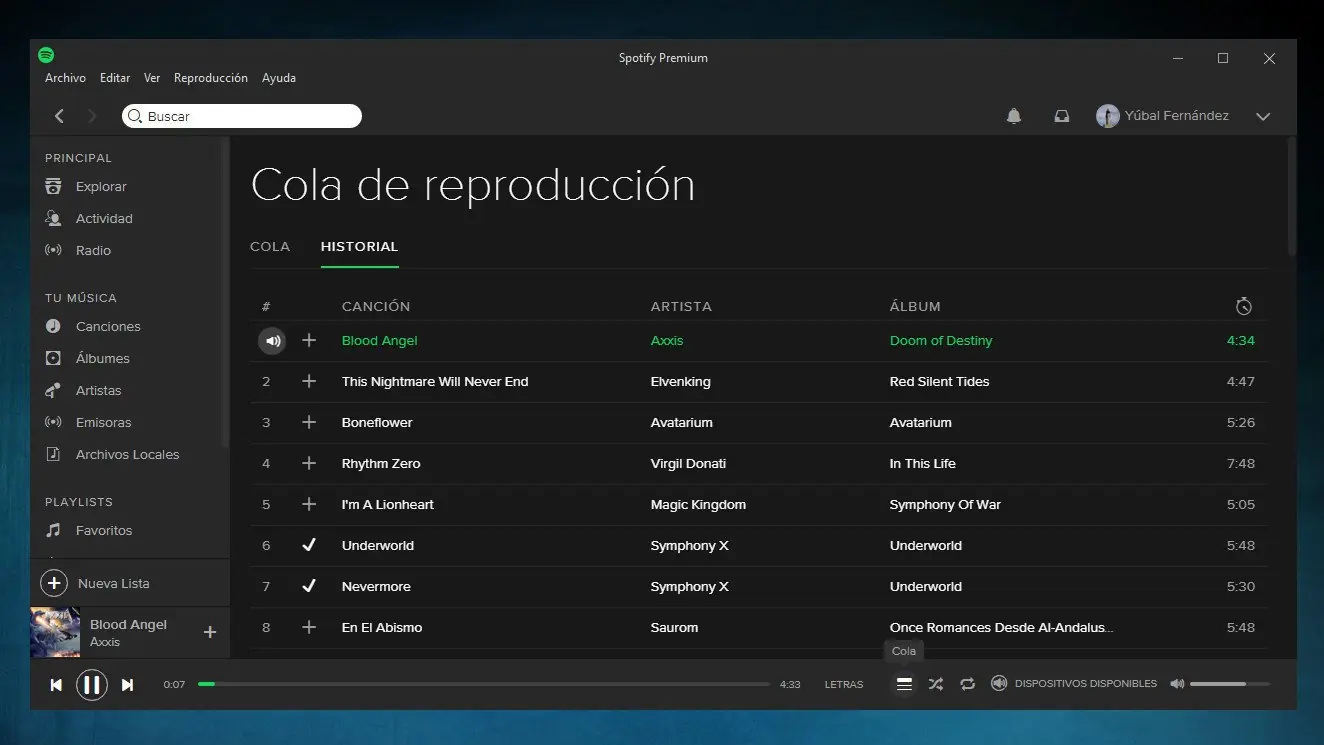The image size is (1324, 745).
Task: Seek using the playback progress bar
Action: click(485, 684)
